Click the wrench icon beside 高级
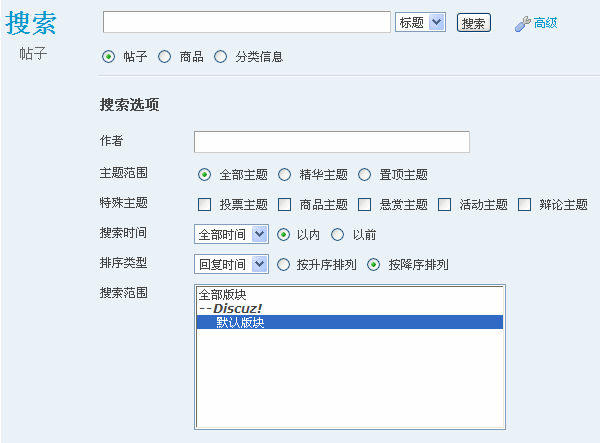This screenshot has width=600, height=443. tap(522, 24)
